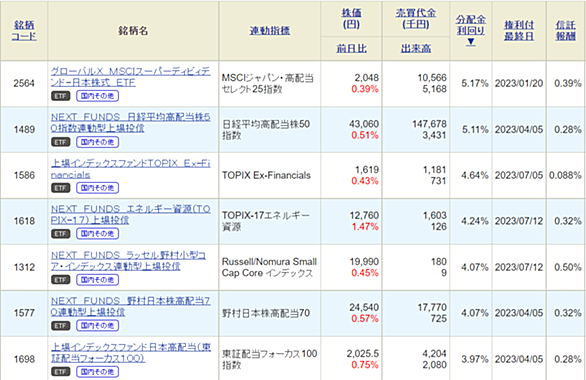The width and height of the screenshot is (586, 380).
Task: Open NEXT FUNDS 野村日本株高配当70 link
Action: click(x=130, y=306)
